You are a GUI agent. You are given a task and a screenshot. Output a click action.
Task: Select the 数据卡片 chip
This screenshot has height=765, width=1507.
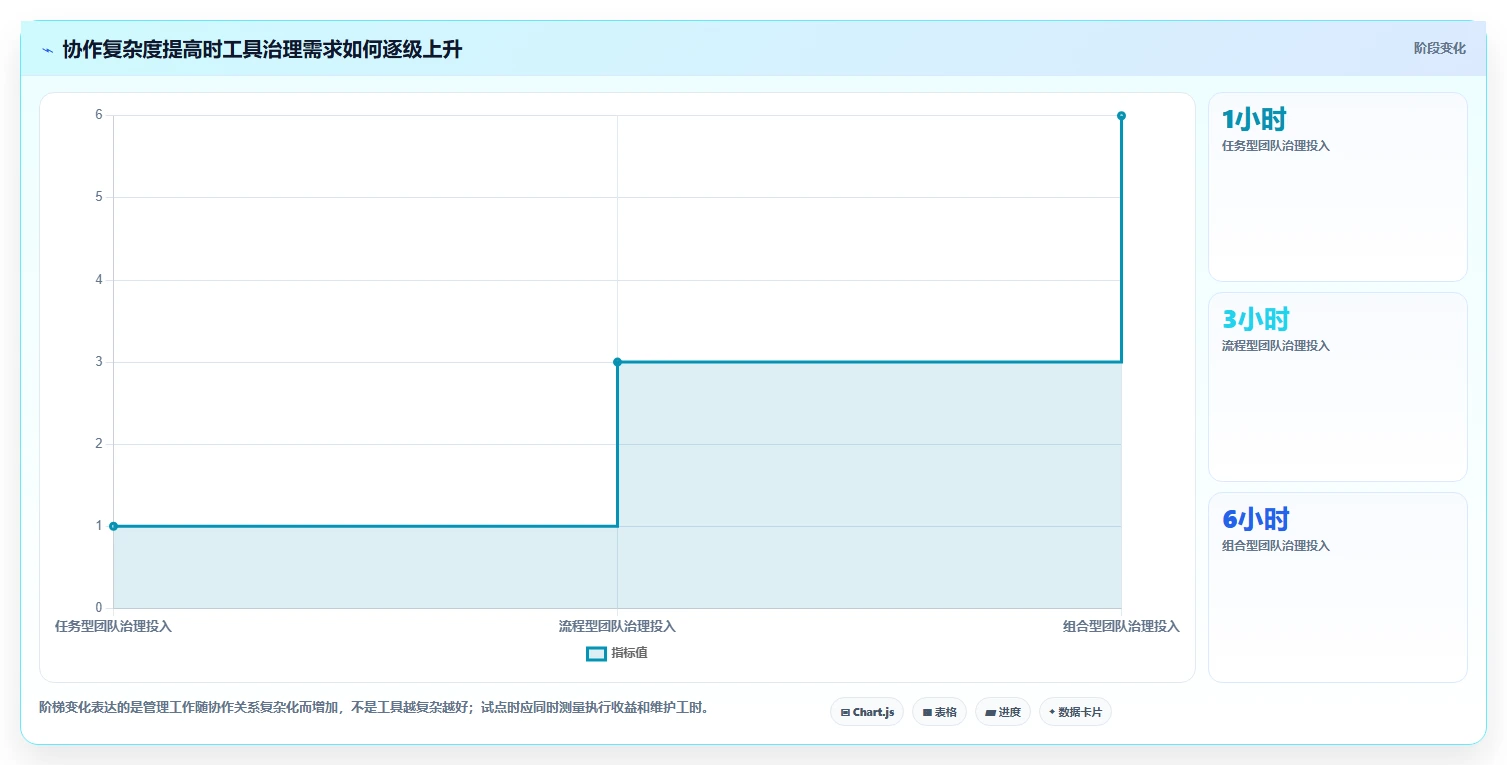[1075, 712]
